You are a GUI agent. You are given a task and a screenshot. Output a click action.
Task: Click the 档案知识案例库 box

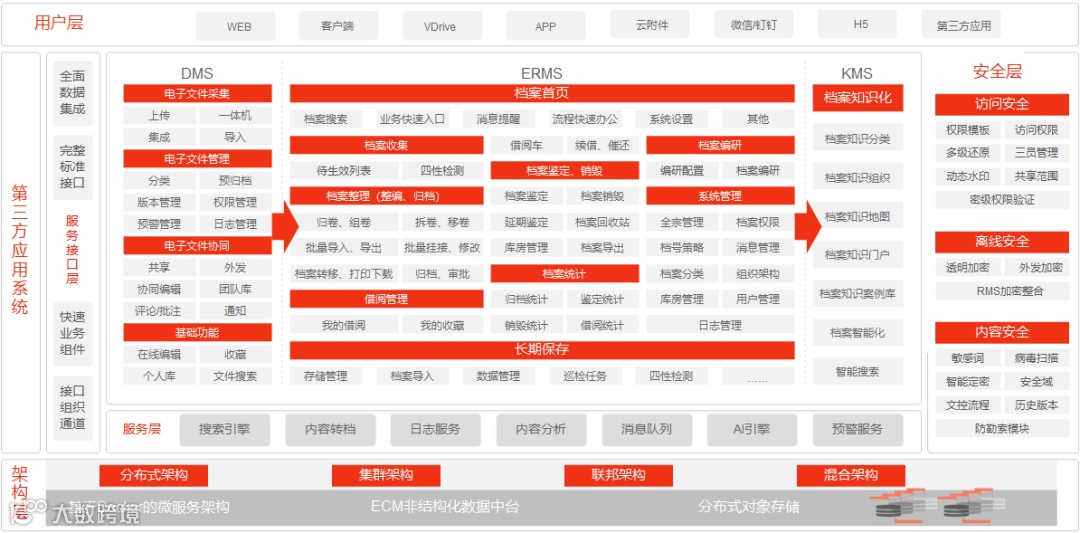[x=858, y=294]
